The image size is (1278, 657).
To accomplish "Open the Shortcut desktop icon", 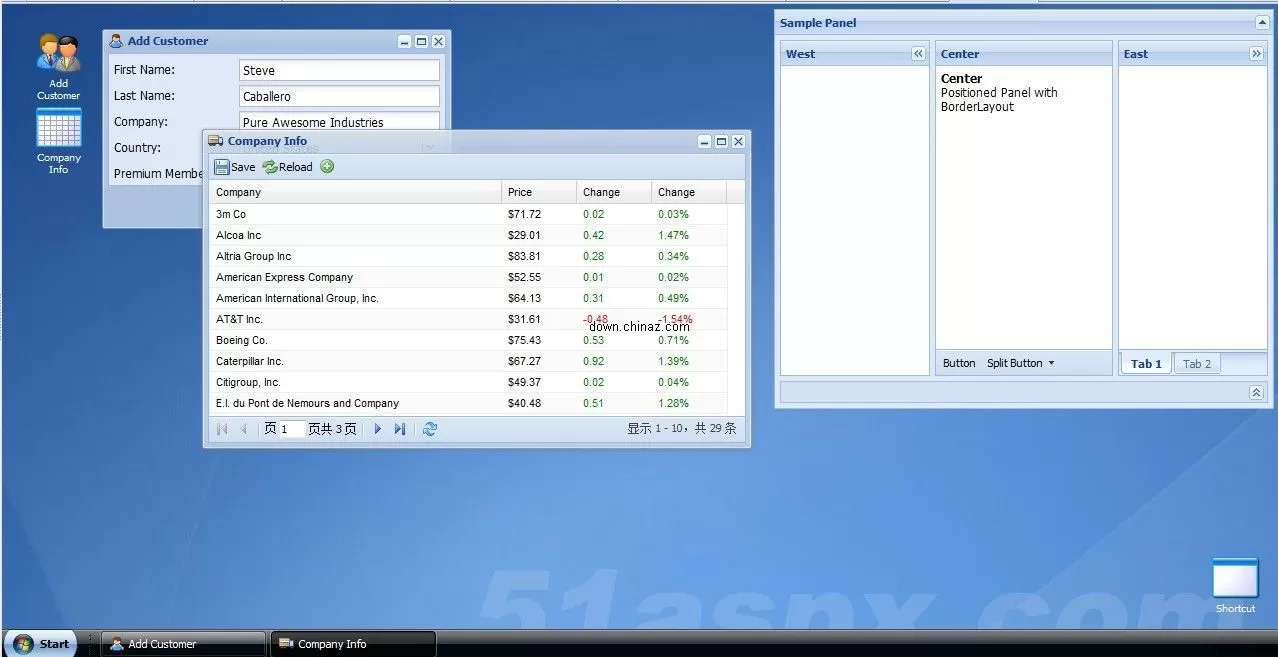I will [1235, 586].
